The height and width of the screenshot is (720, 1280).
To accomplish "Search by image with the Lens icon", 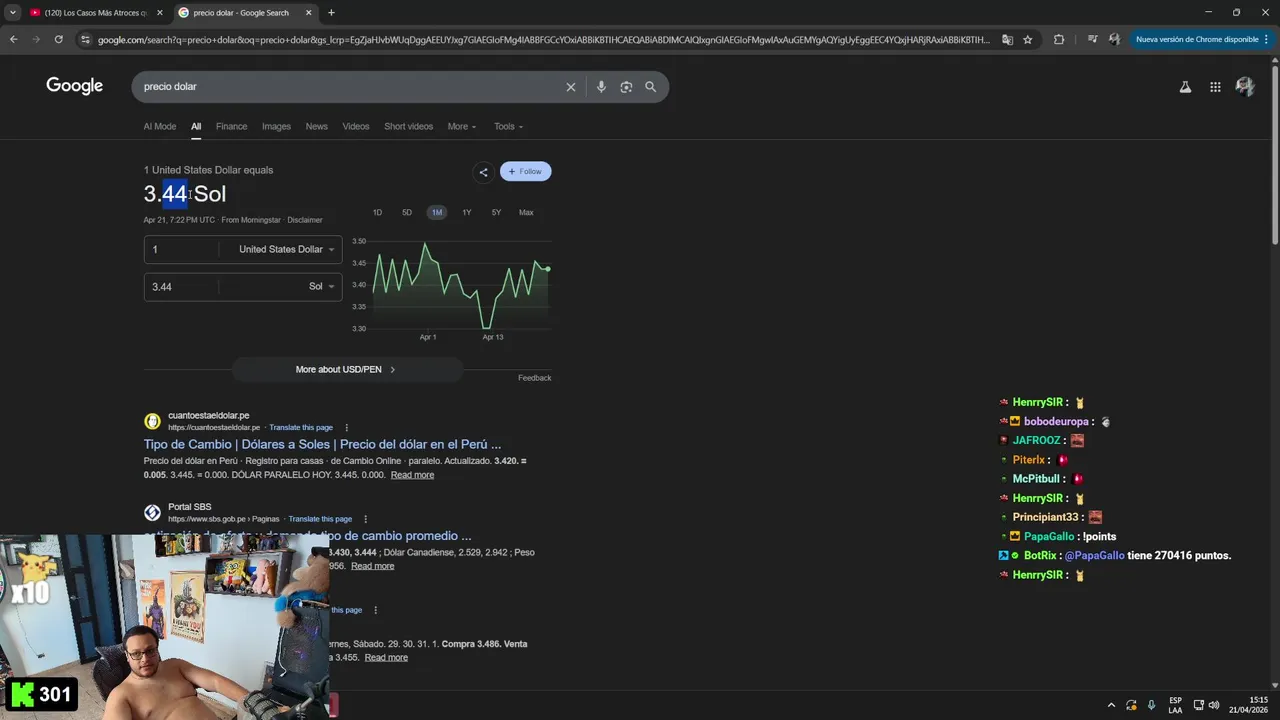I will point(626,87).
